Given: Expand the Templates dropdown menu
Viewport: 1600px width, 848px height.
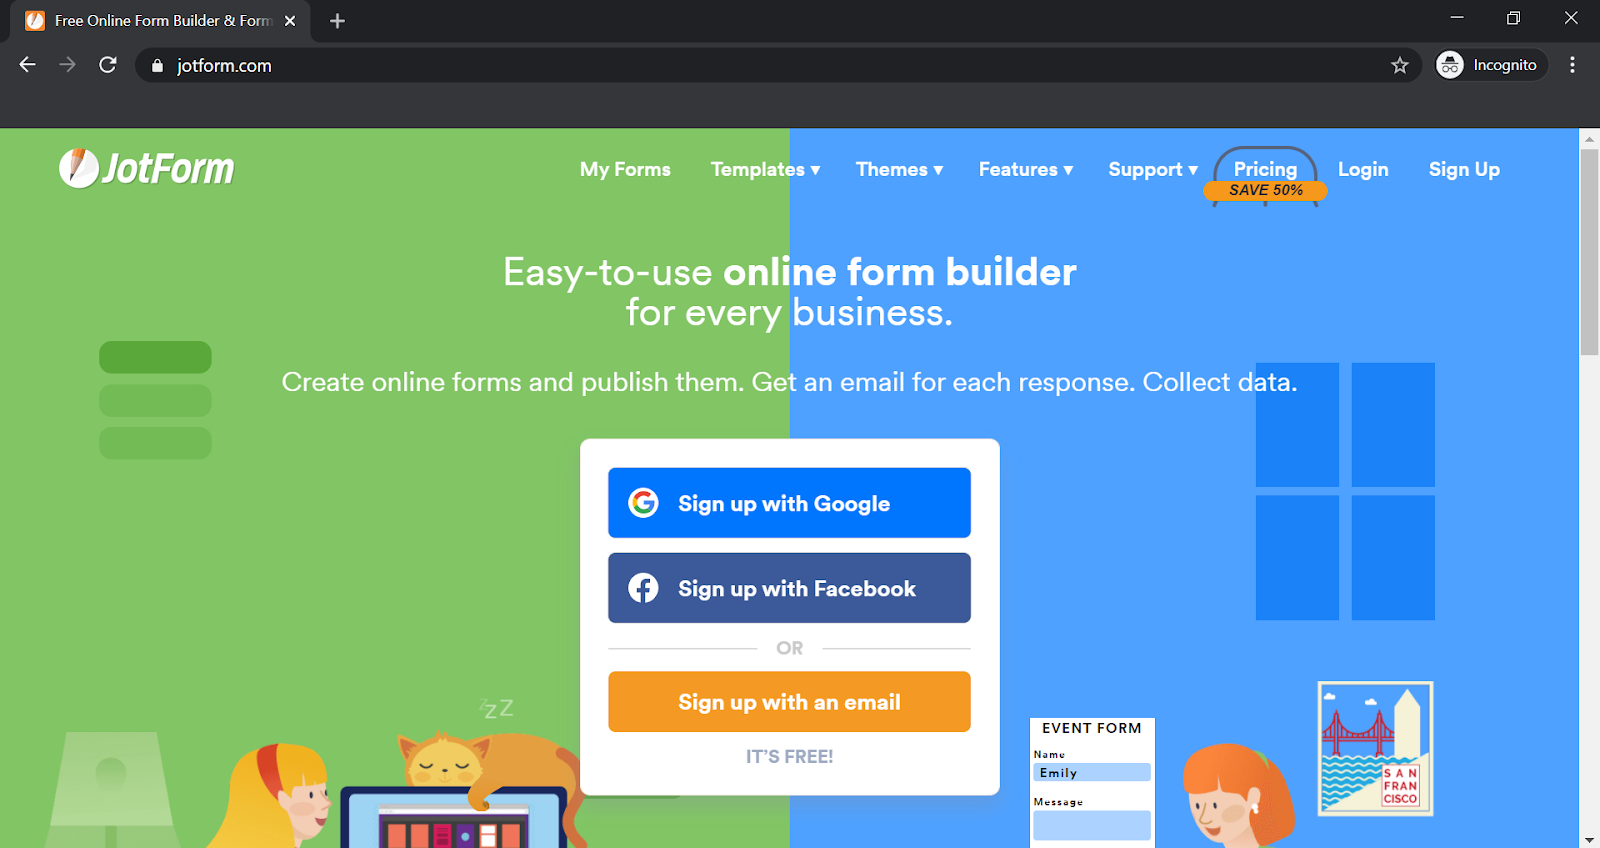Looking at the screenshot, I should point(765,169).
